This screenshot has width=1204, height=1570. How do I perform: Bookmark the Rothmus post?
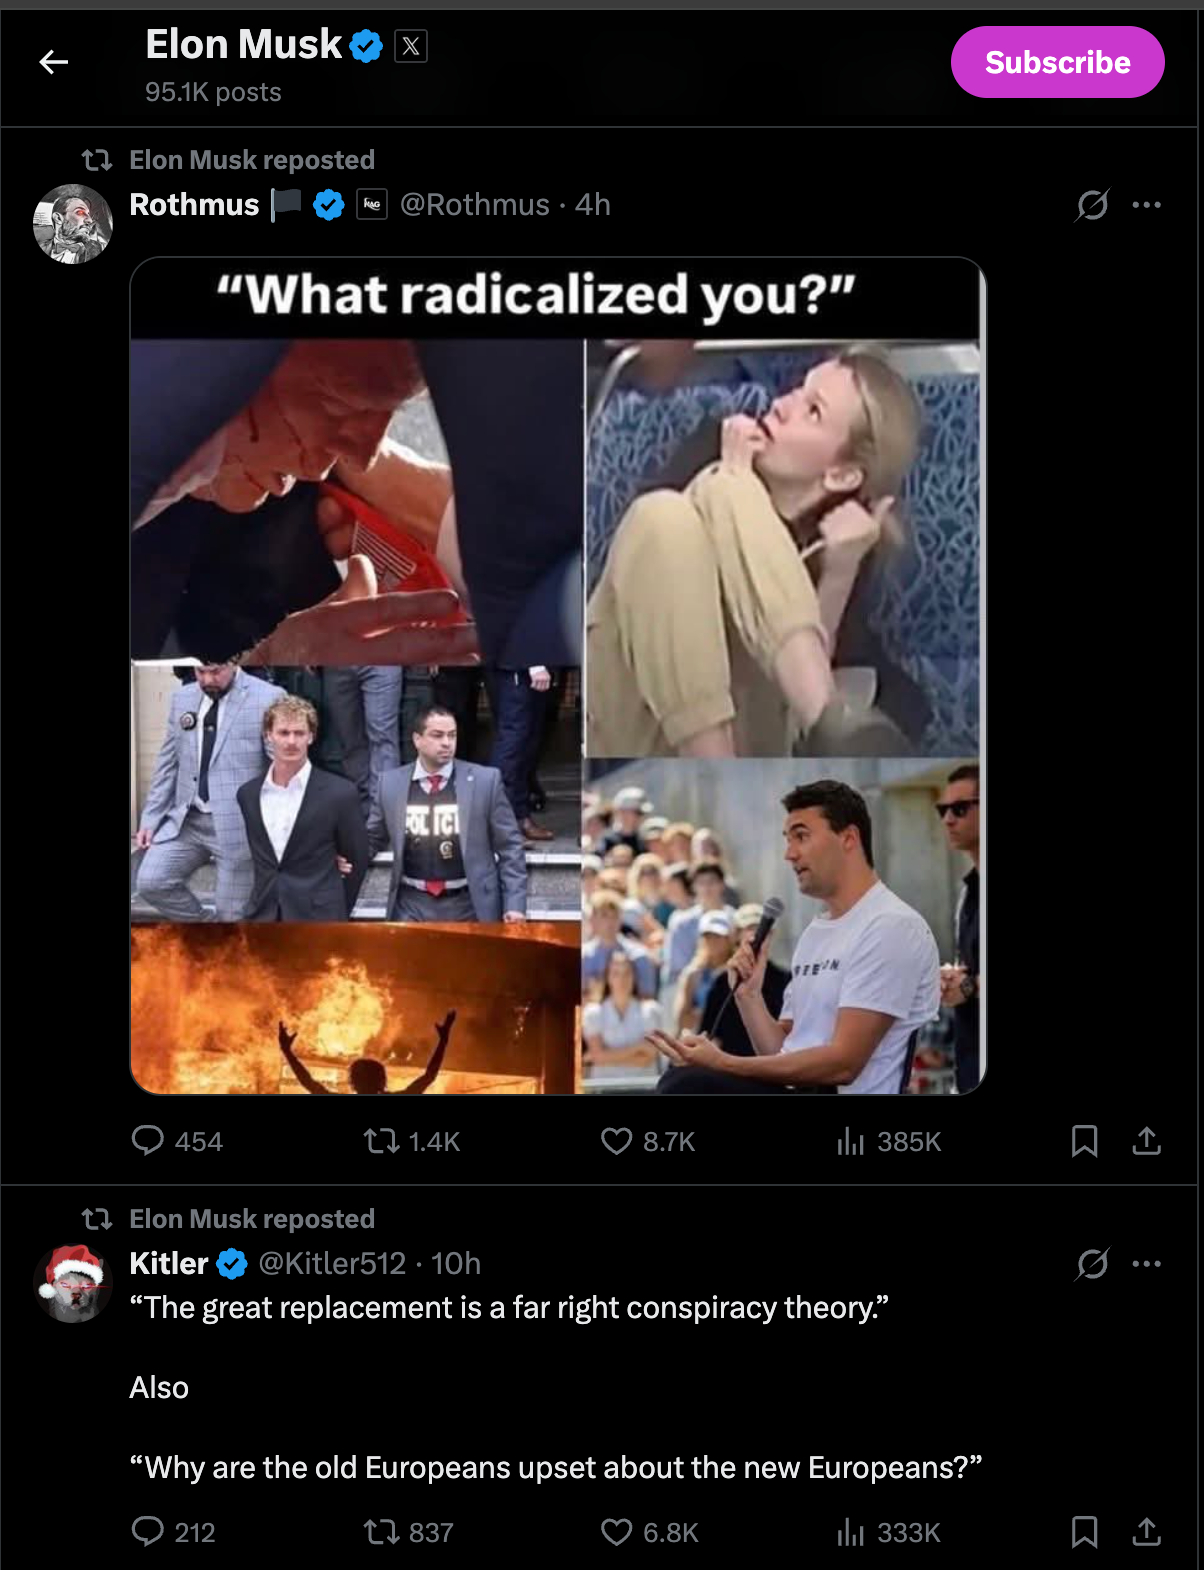click(1084, 1141)
